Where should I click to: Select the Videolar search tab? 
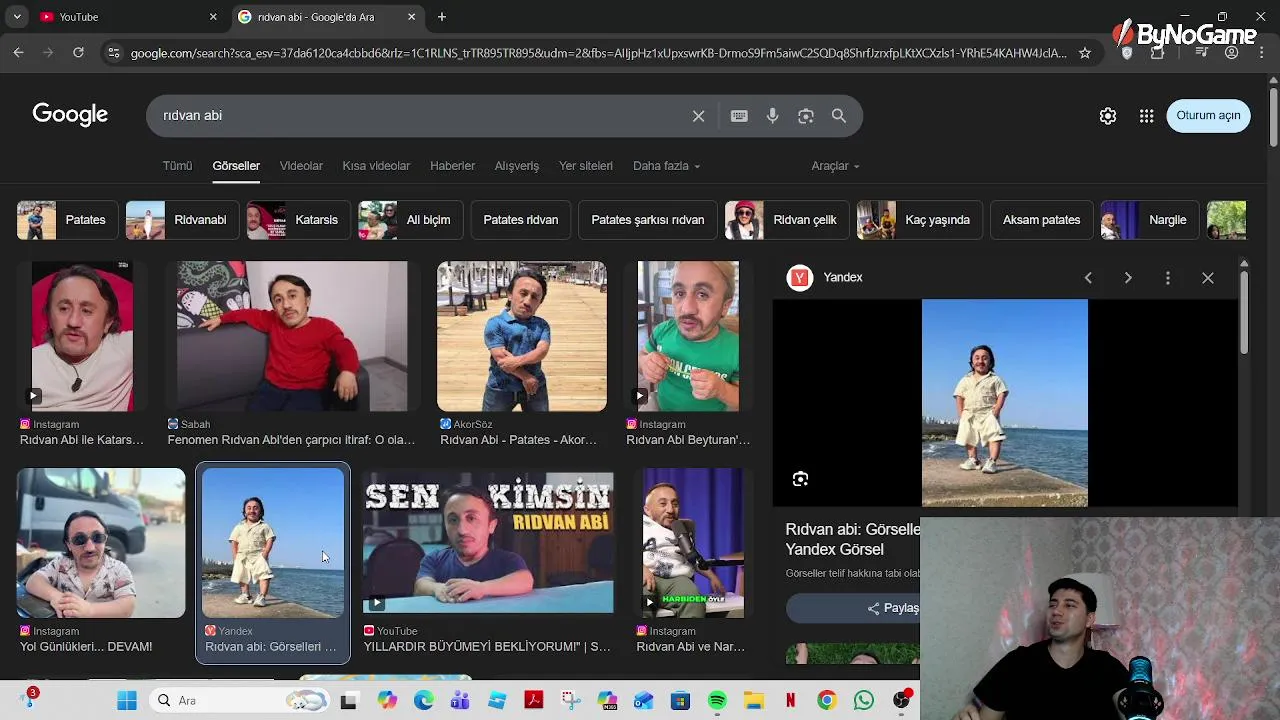[x=301, y=166]
